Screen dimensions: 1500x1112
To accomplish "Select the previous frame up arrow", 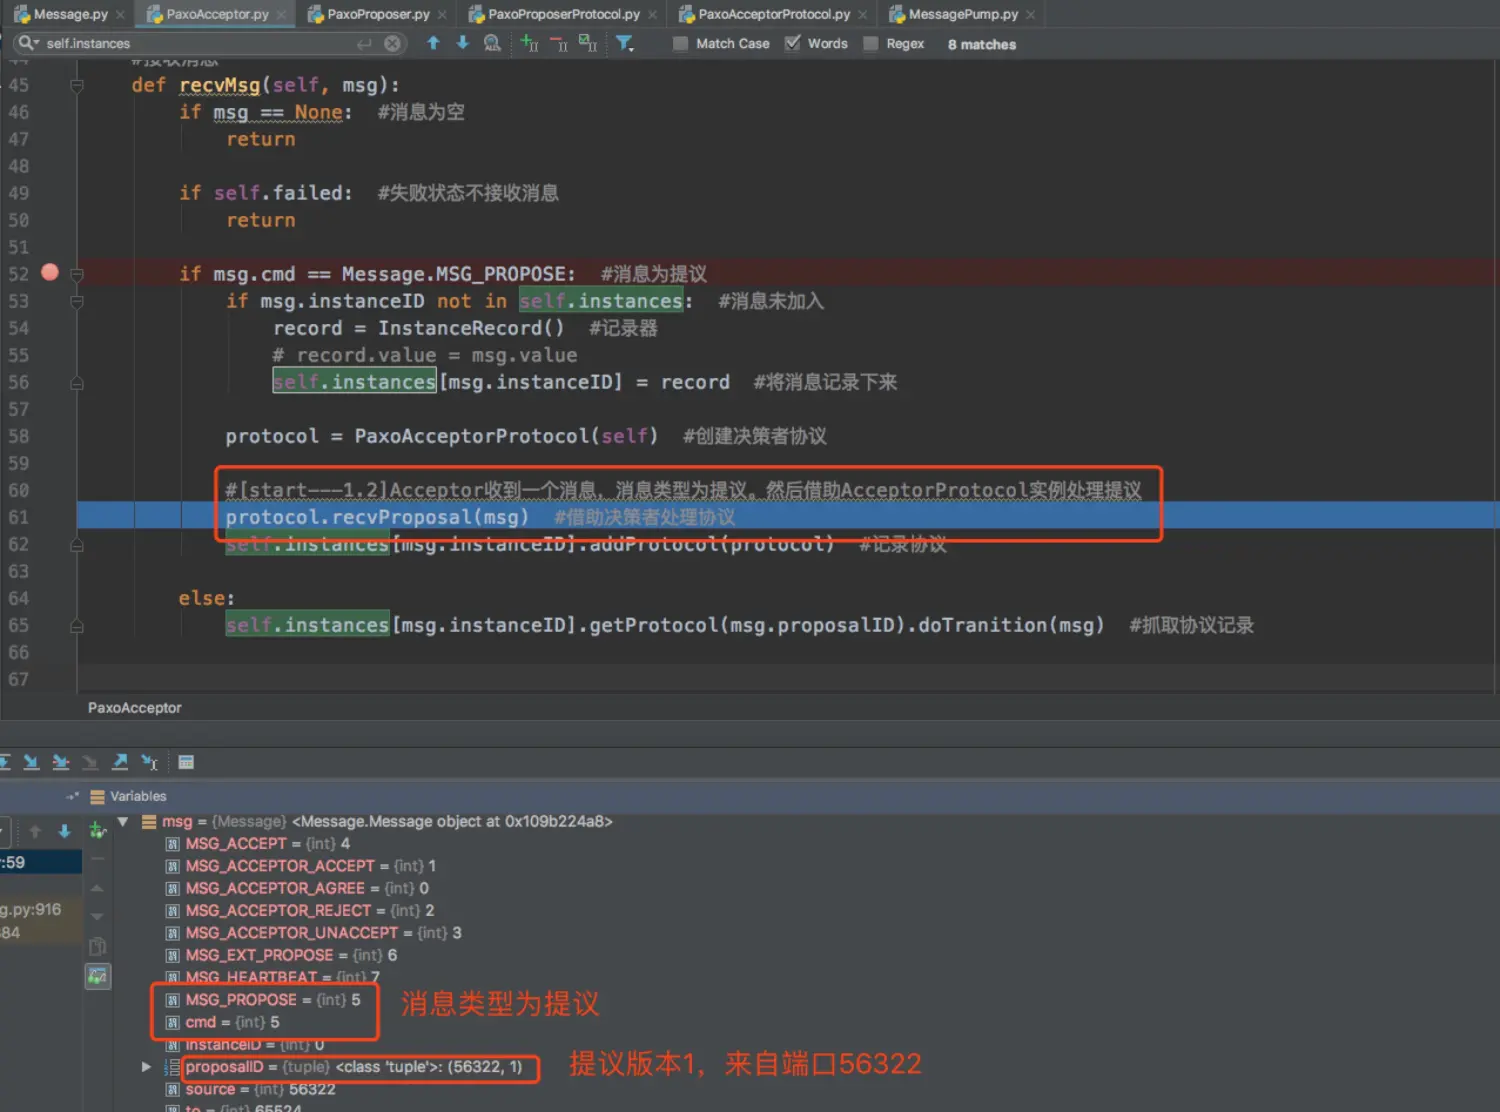I will pos(35,831).
